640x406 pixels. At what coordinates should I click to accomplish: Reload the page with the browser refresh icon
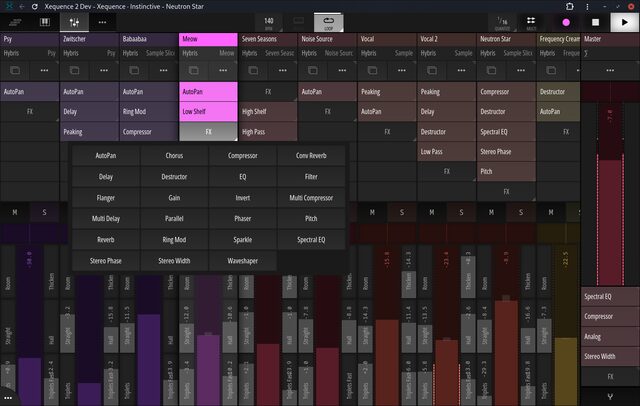35,7
